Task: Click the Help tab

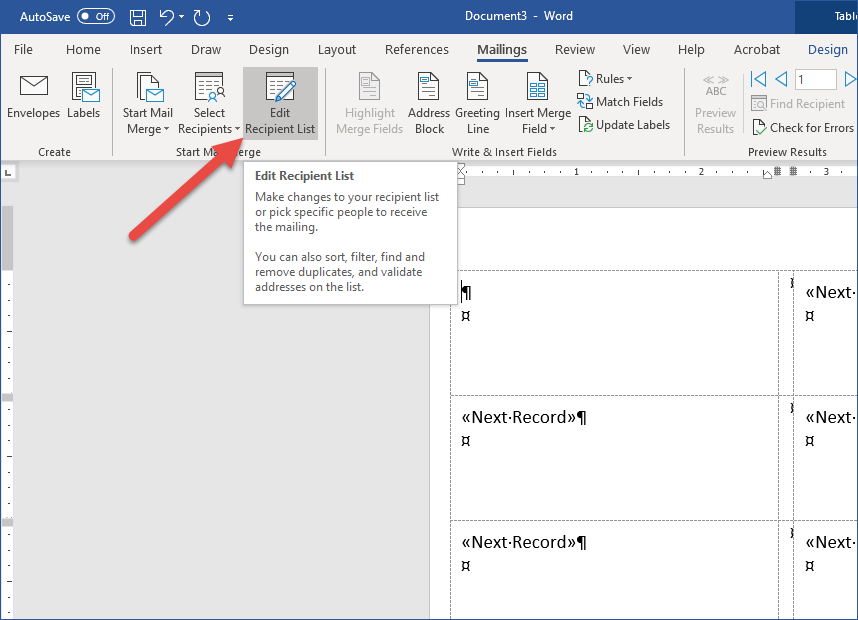Action: [x=691, y=49]
